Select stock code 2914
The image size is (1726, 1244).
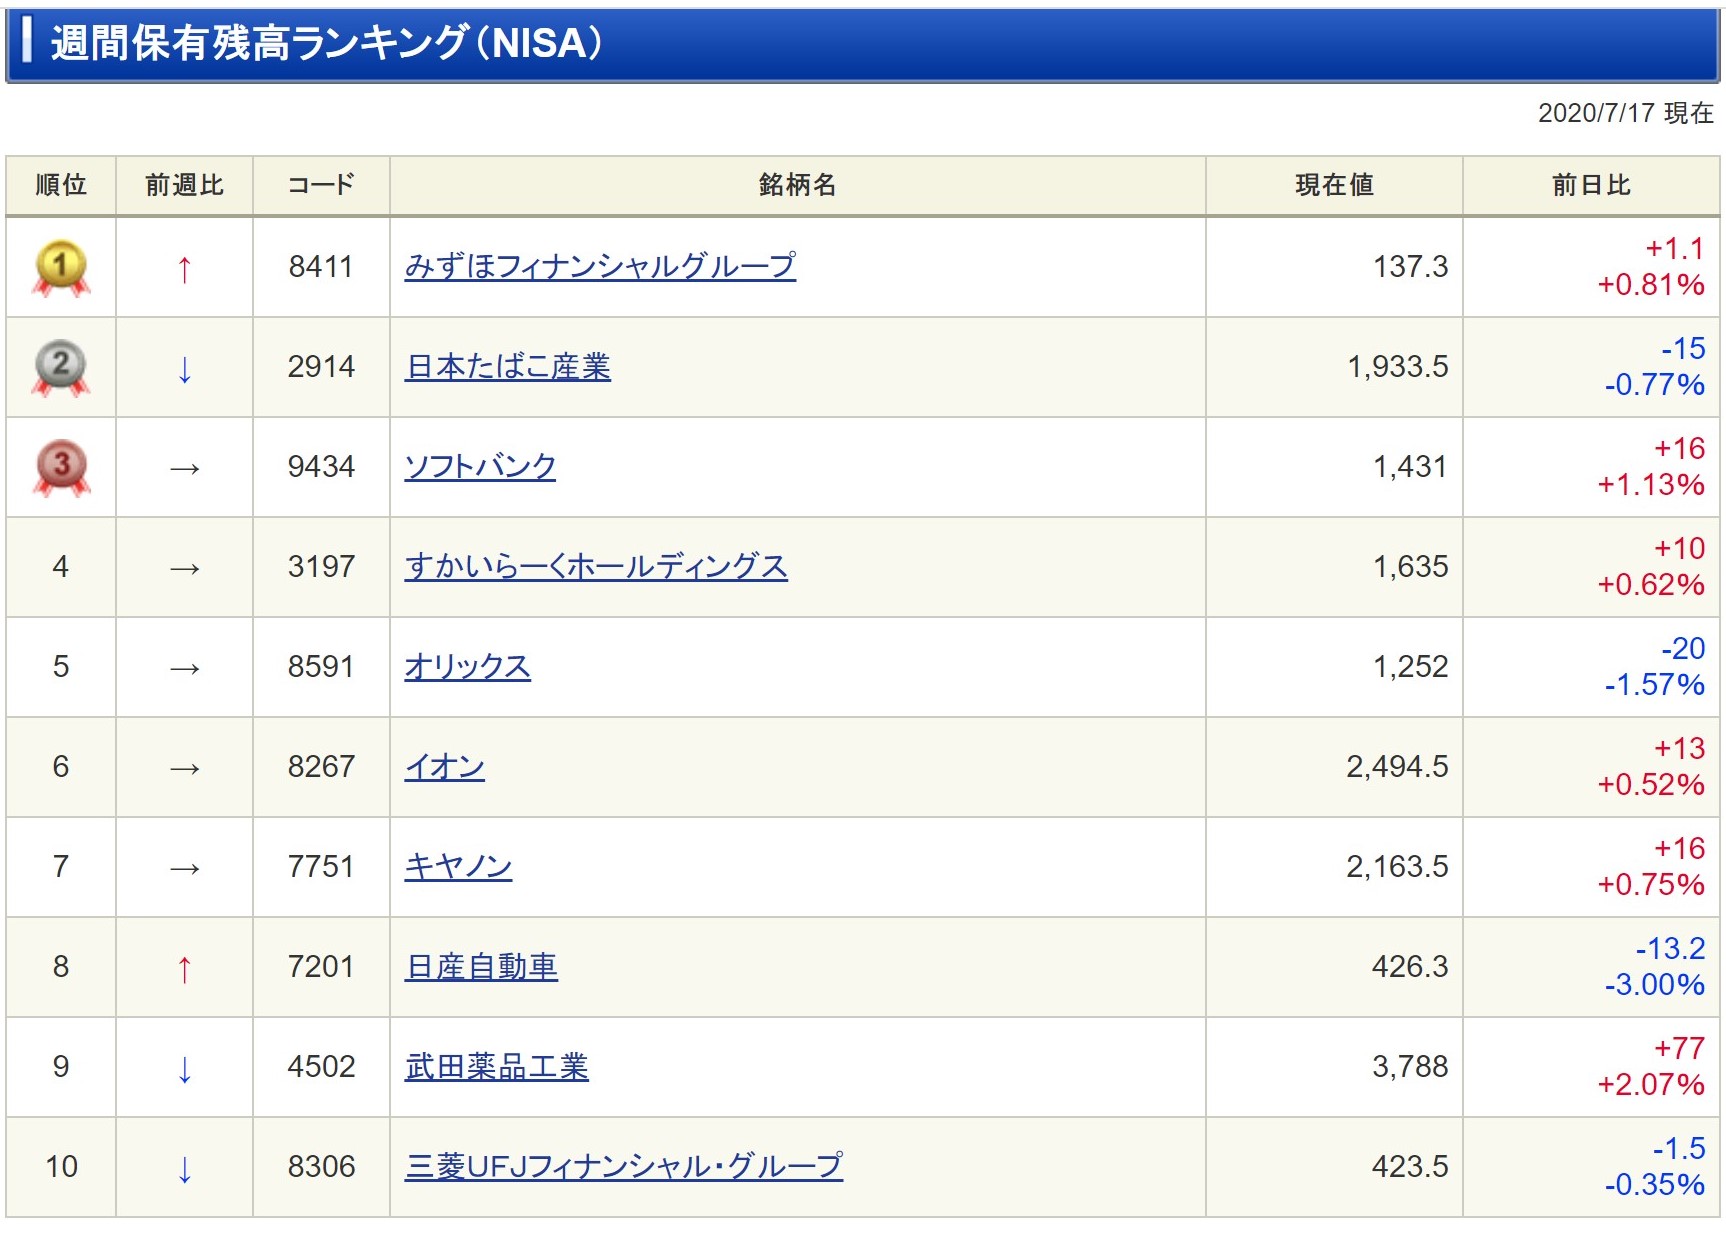tap(321, 367)
